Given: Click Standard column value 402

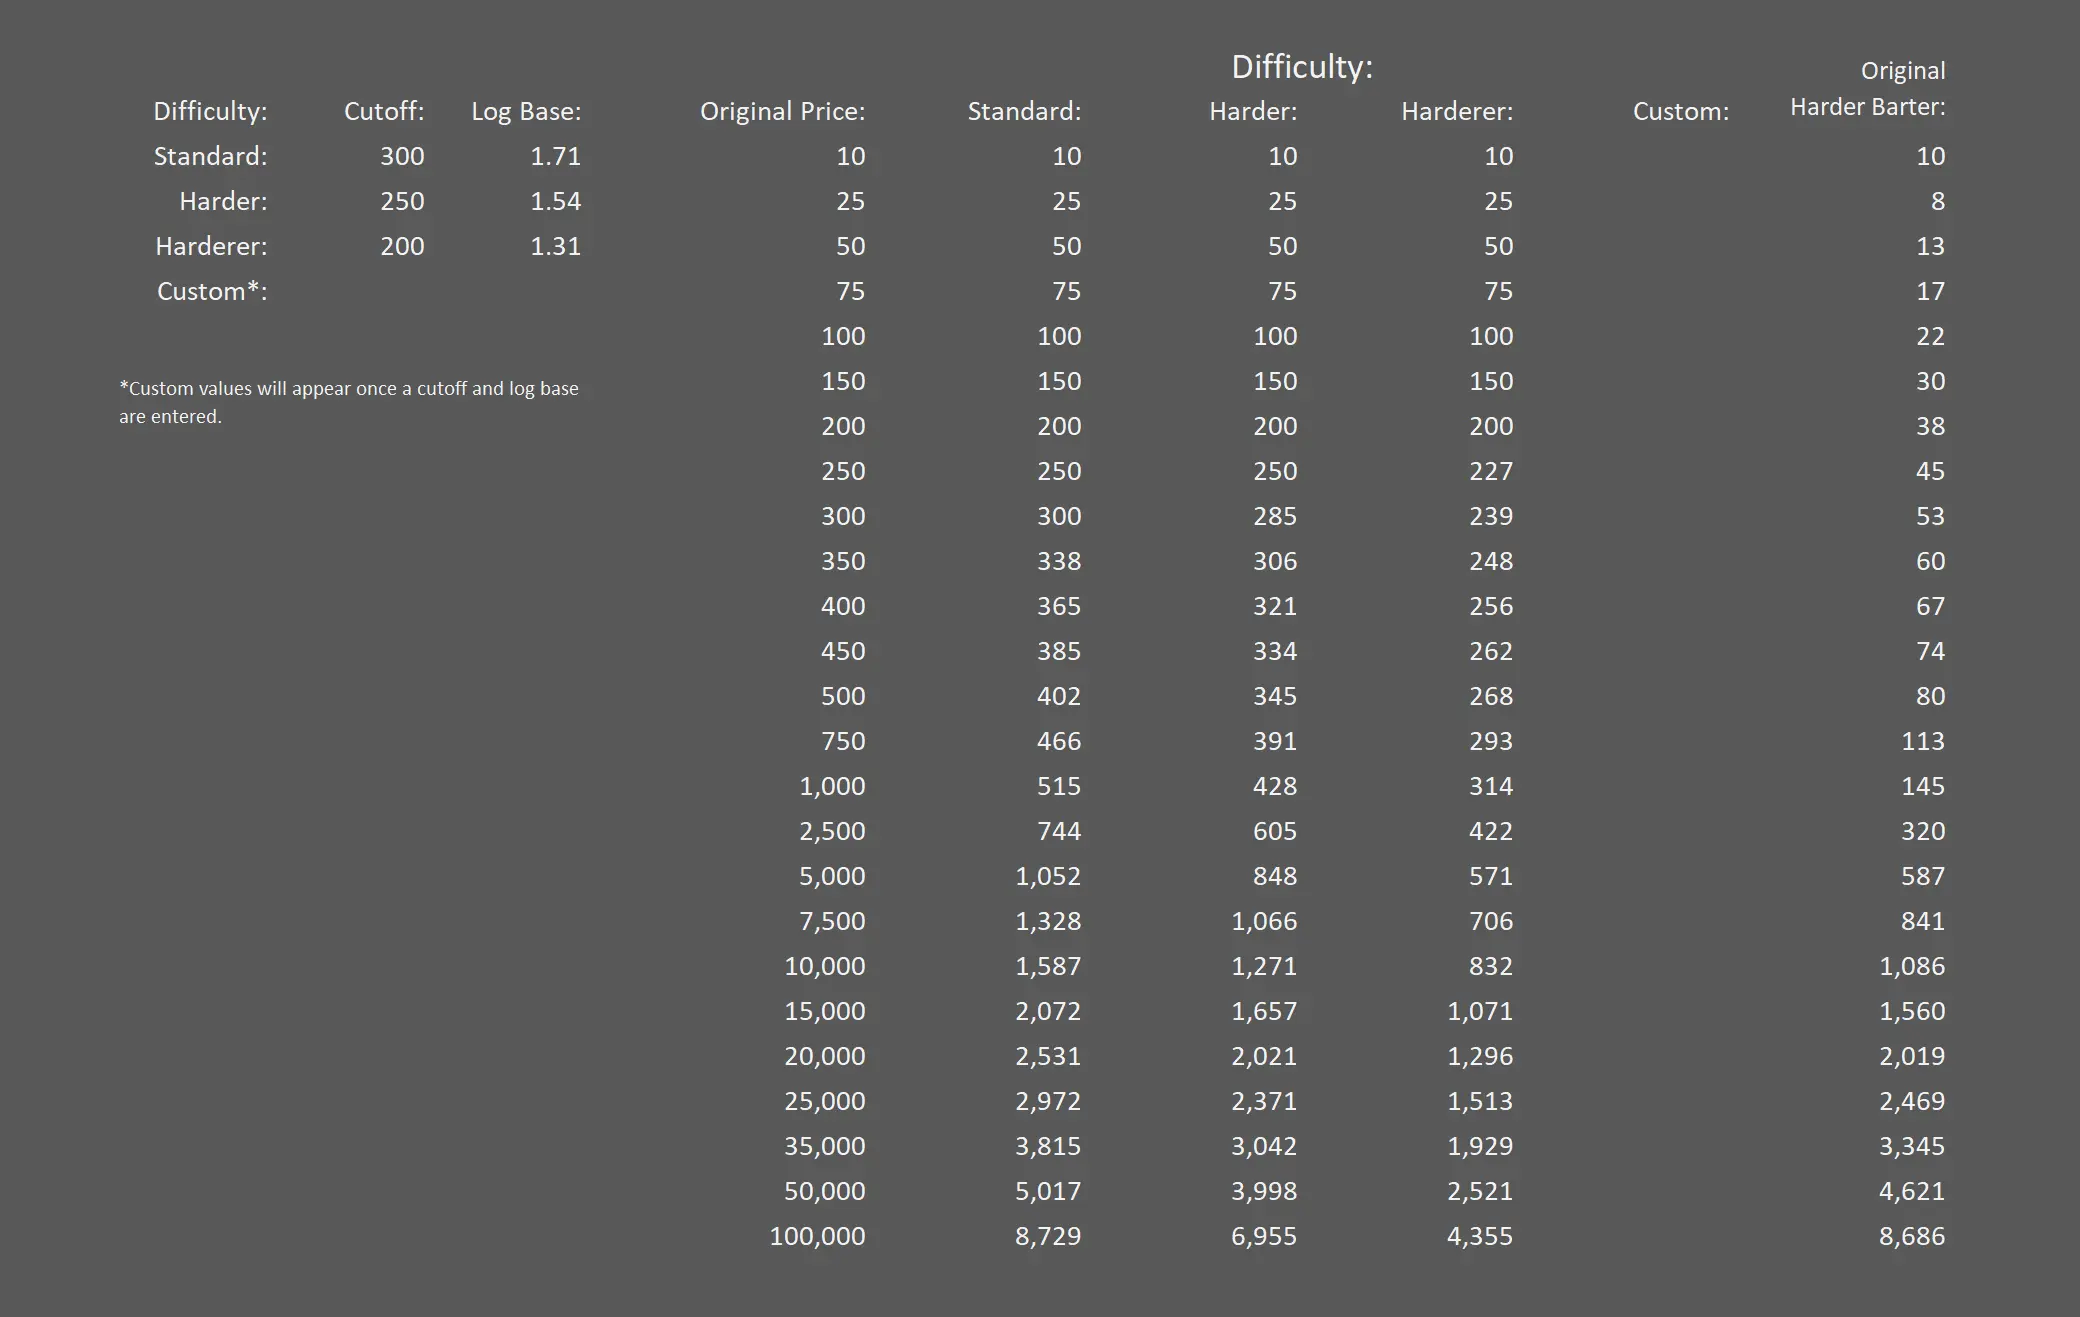Looking at the screenshot, I should (1059, 696).
